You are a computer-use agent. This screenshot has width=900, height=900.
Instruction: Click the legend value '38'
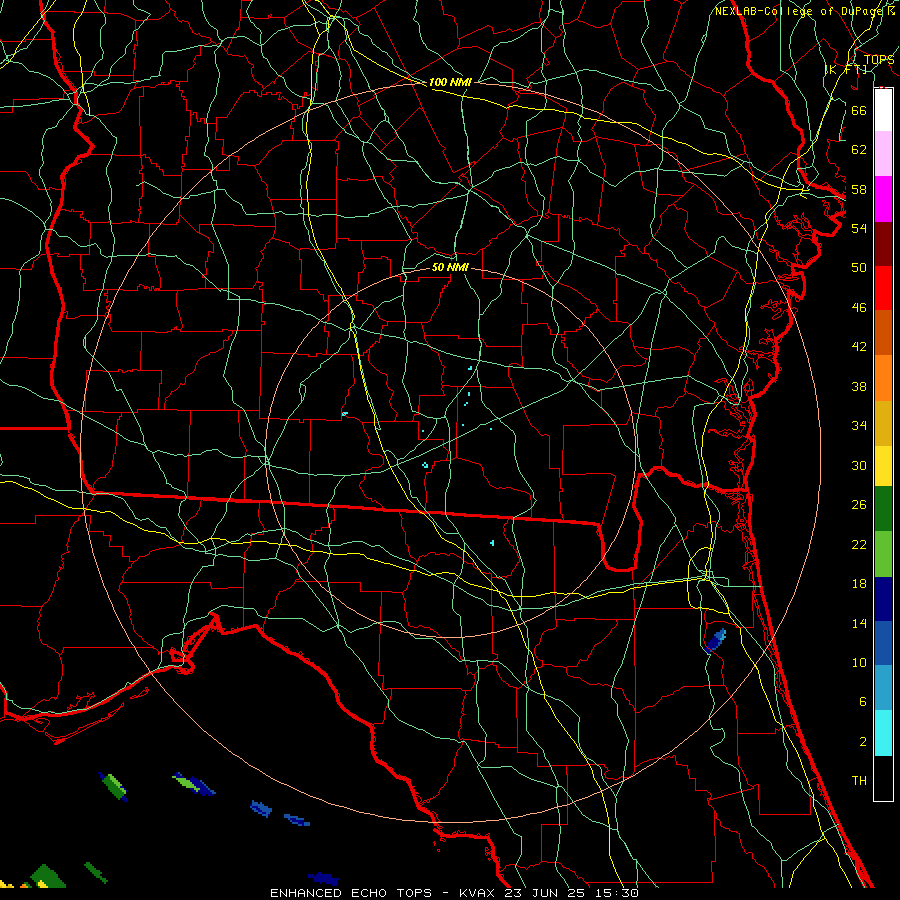coord(859,387)
